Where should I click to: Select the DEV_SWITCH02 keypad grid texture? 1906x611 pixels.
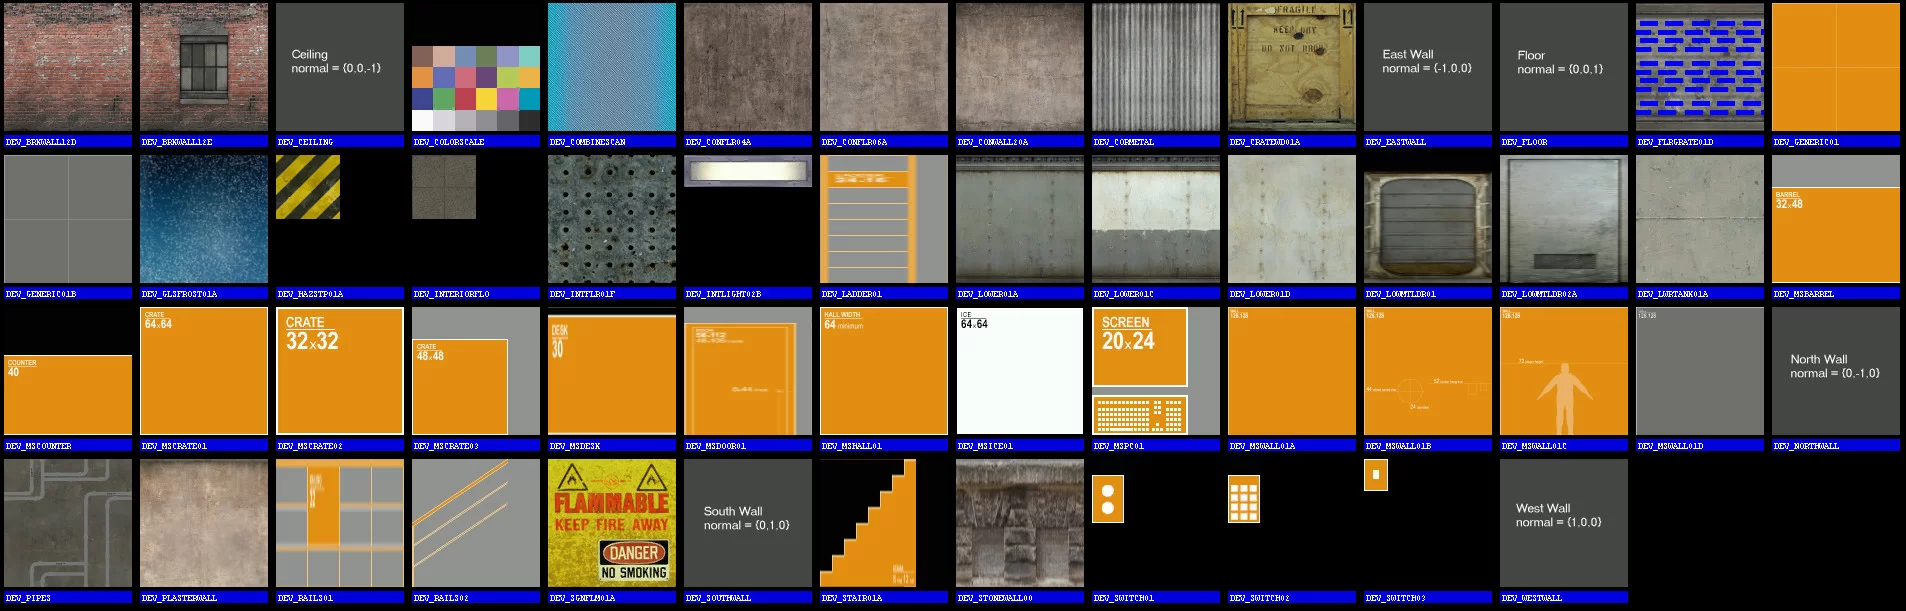pyautogui.click(x=1244, y=499)
